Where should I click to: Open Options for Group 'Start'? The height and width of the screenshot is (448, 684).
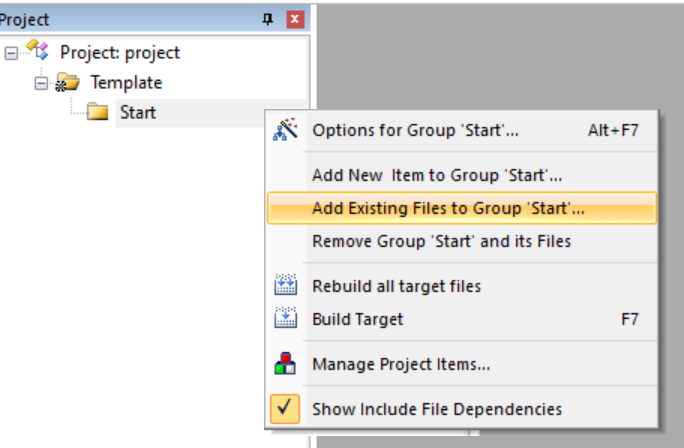click(x=462, y=130)
